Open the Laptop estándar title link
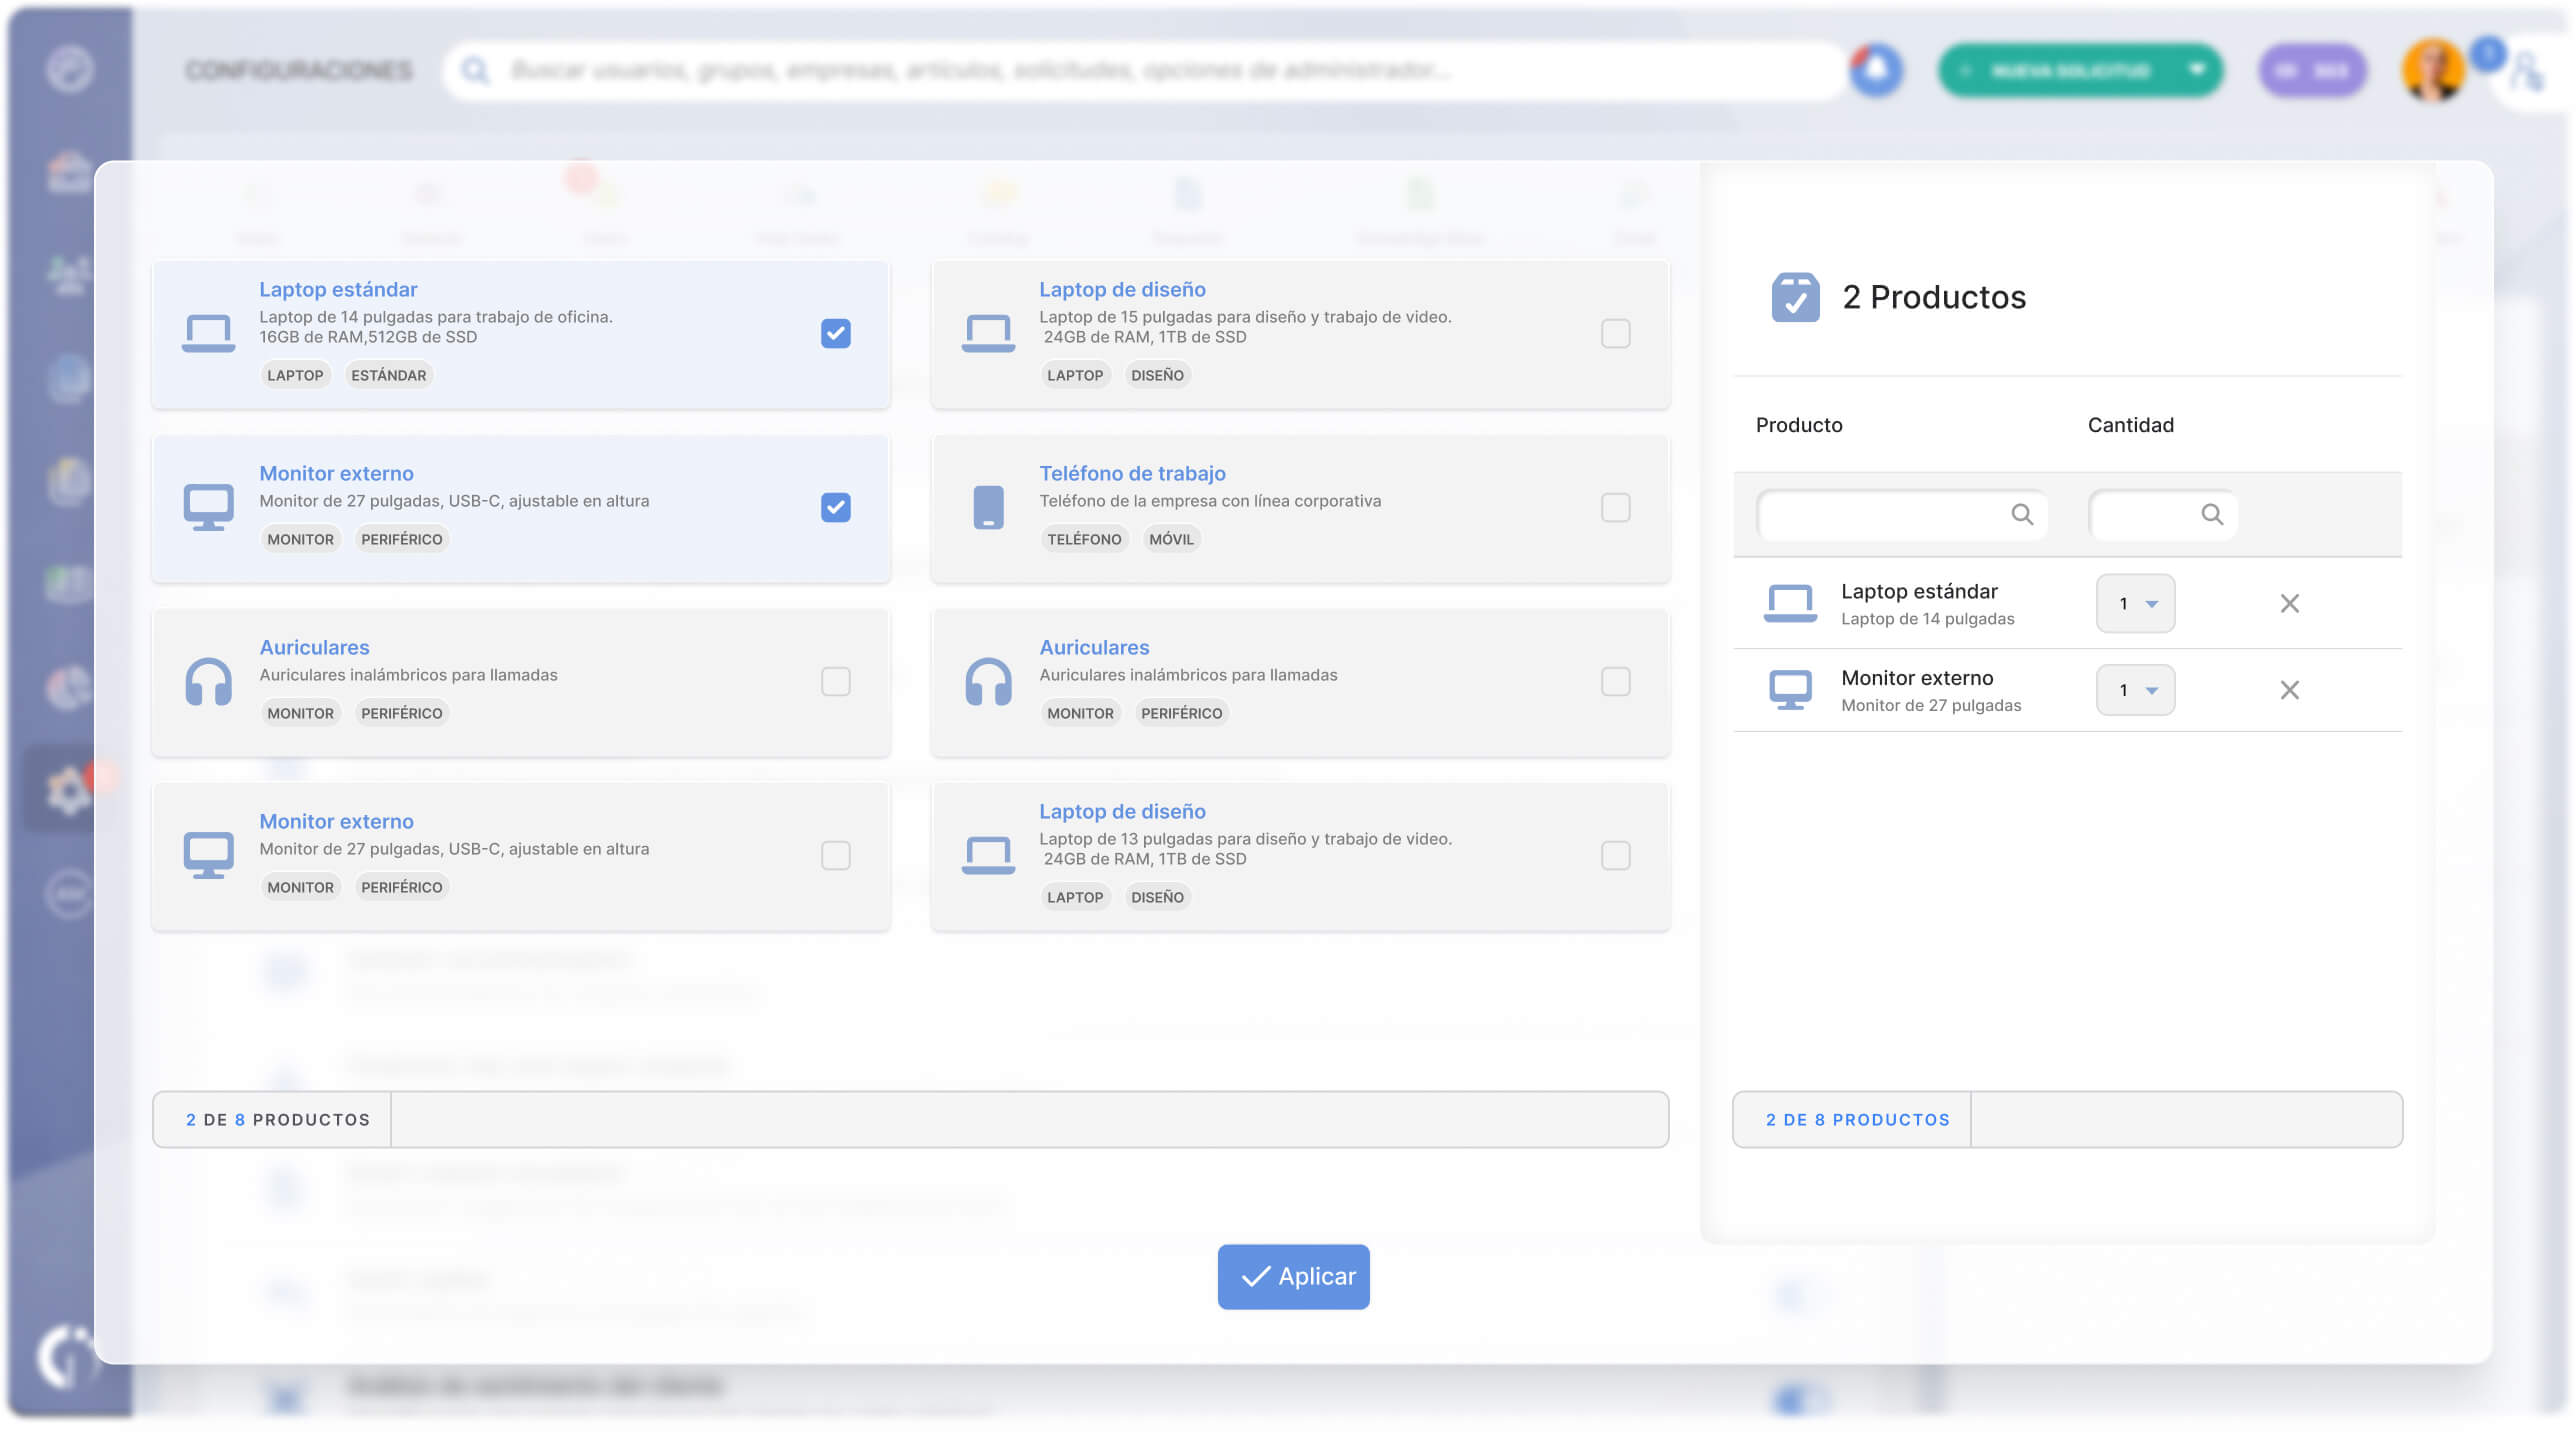2576x1445 pixels. tap(338, 289)
